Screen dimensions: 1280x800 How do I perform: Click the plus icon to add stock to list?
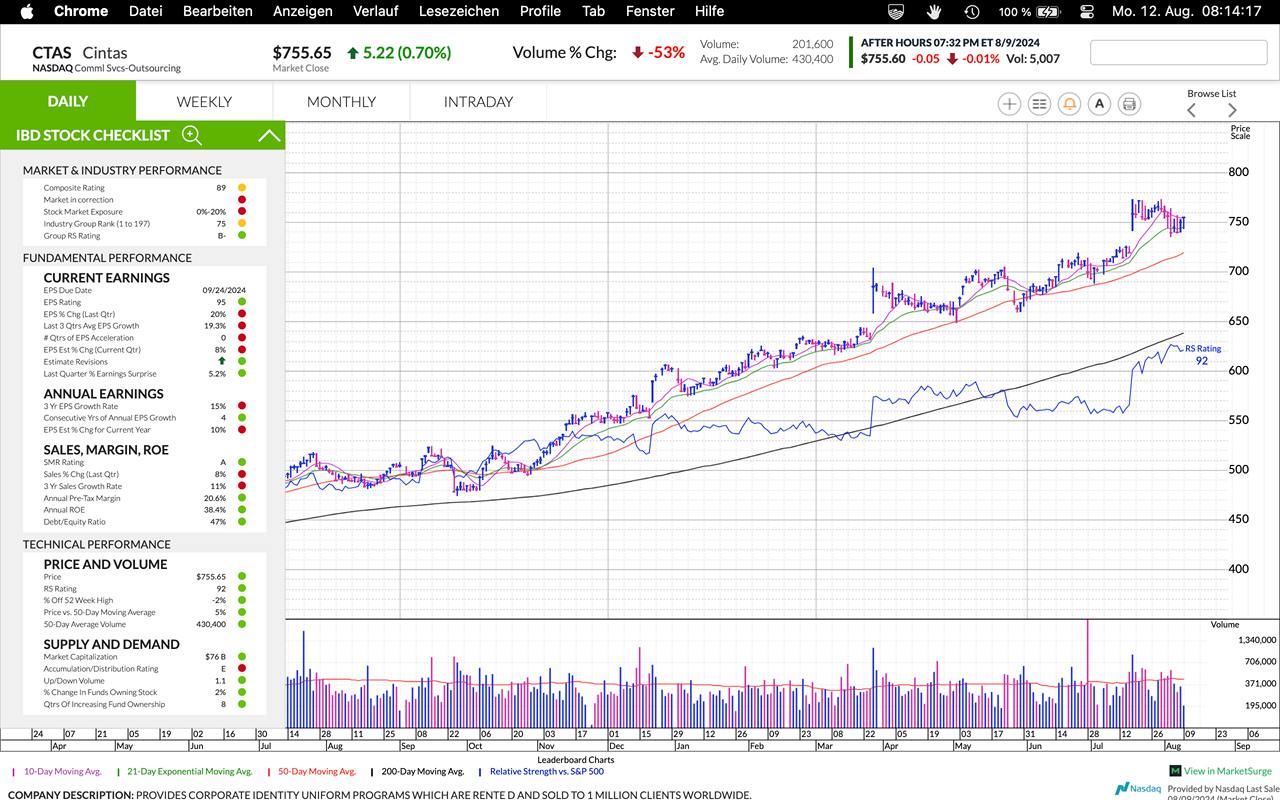tap(1009, 103)
